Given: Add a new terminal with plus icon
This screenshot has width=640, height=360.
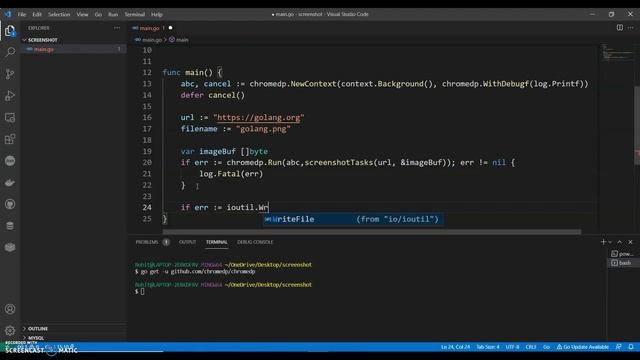Looking at the screenshot, I should pos(603,242).
